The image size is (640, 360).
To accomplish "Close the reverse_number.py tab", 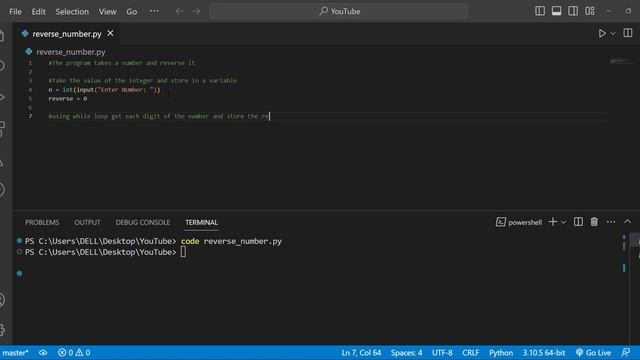I will pyautogui.click(x=110, y=33).
